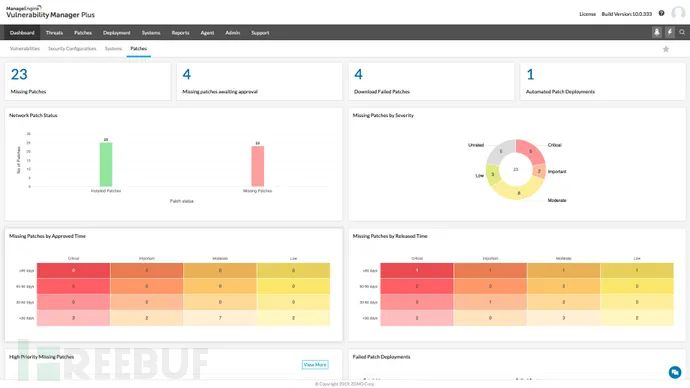690x388 pixels.
Task: Open the Threats menu
Action: tap(54, 33)
